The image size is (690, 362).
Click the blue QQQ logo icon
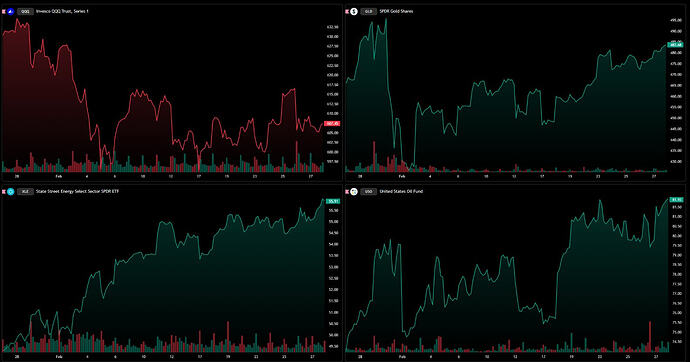11,11
